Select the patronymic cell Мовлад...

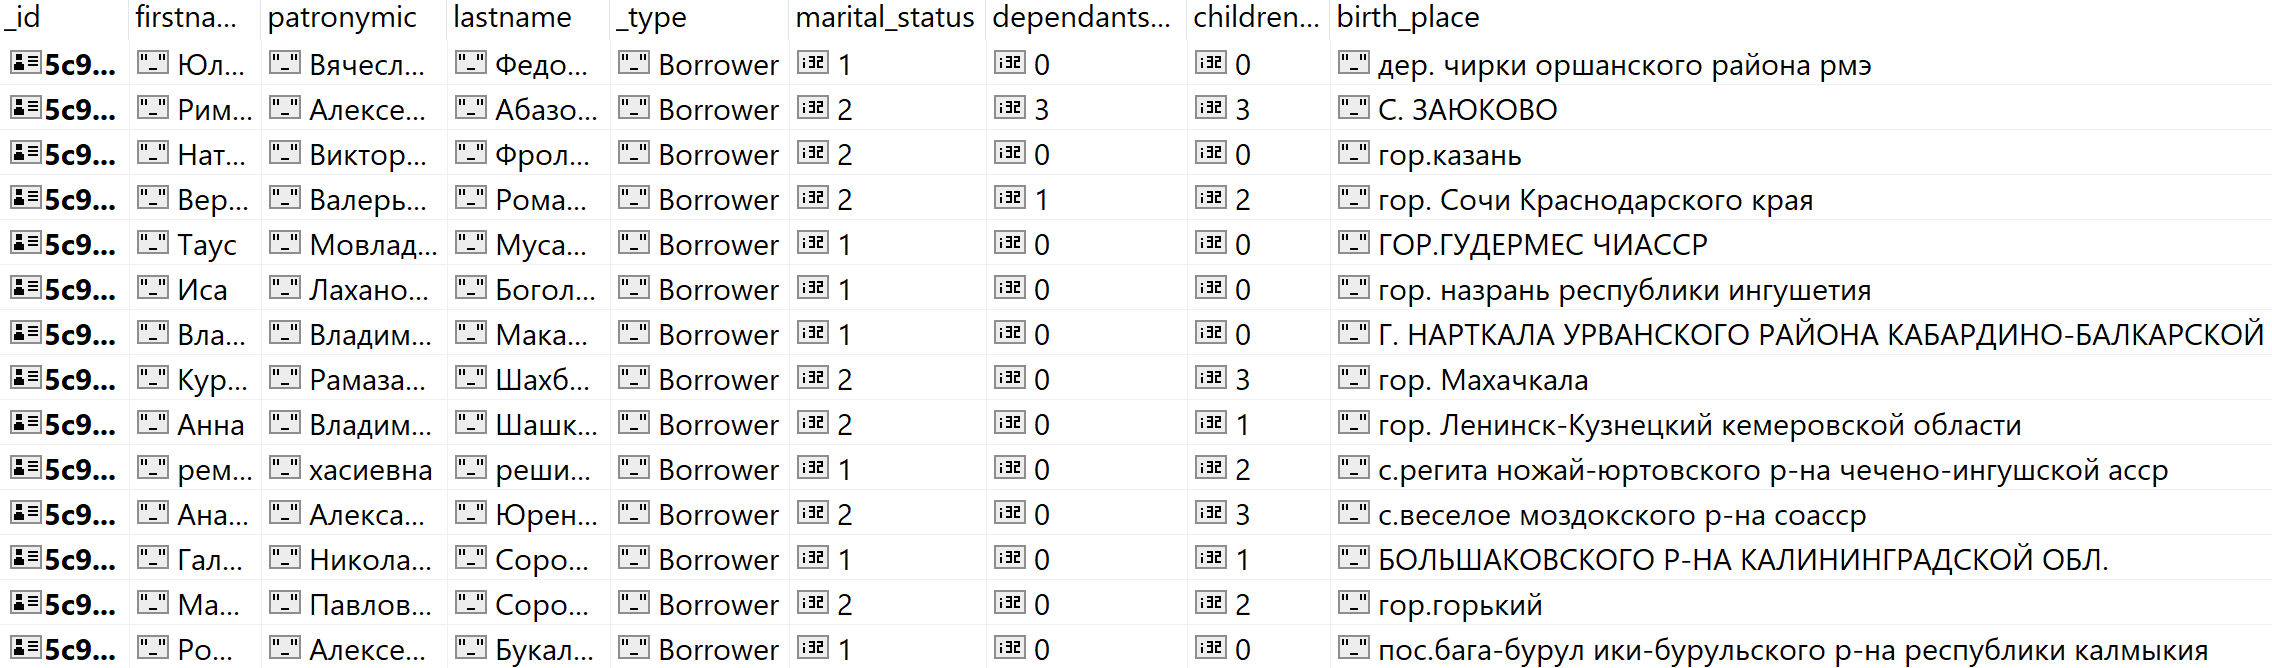point(372,245)
